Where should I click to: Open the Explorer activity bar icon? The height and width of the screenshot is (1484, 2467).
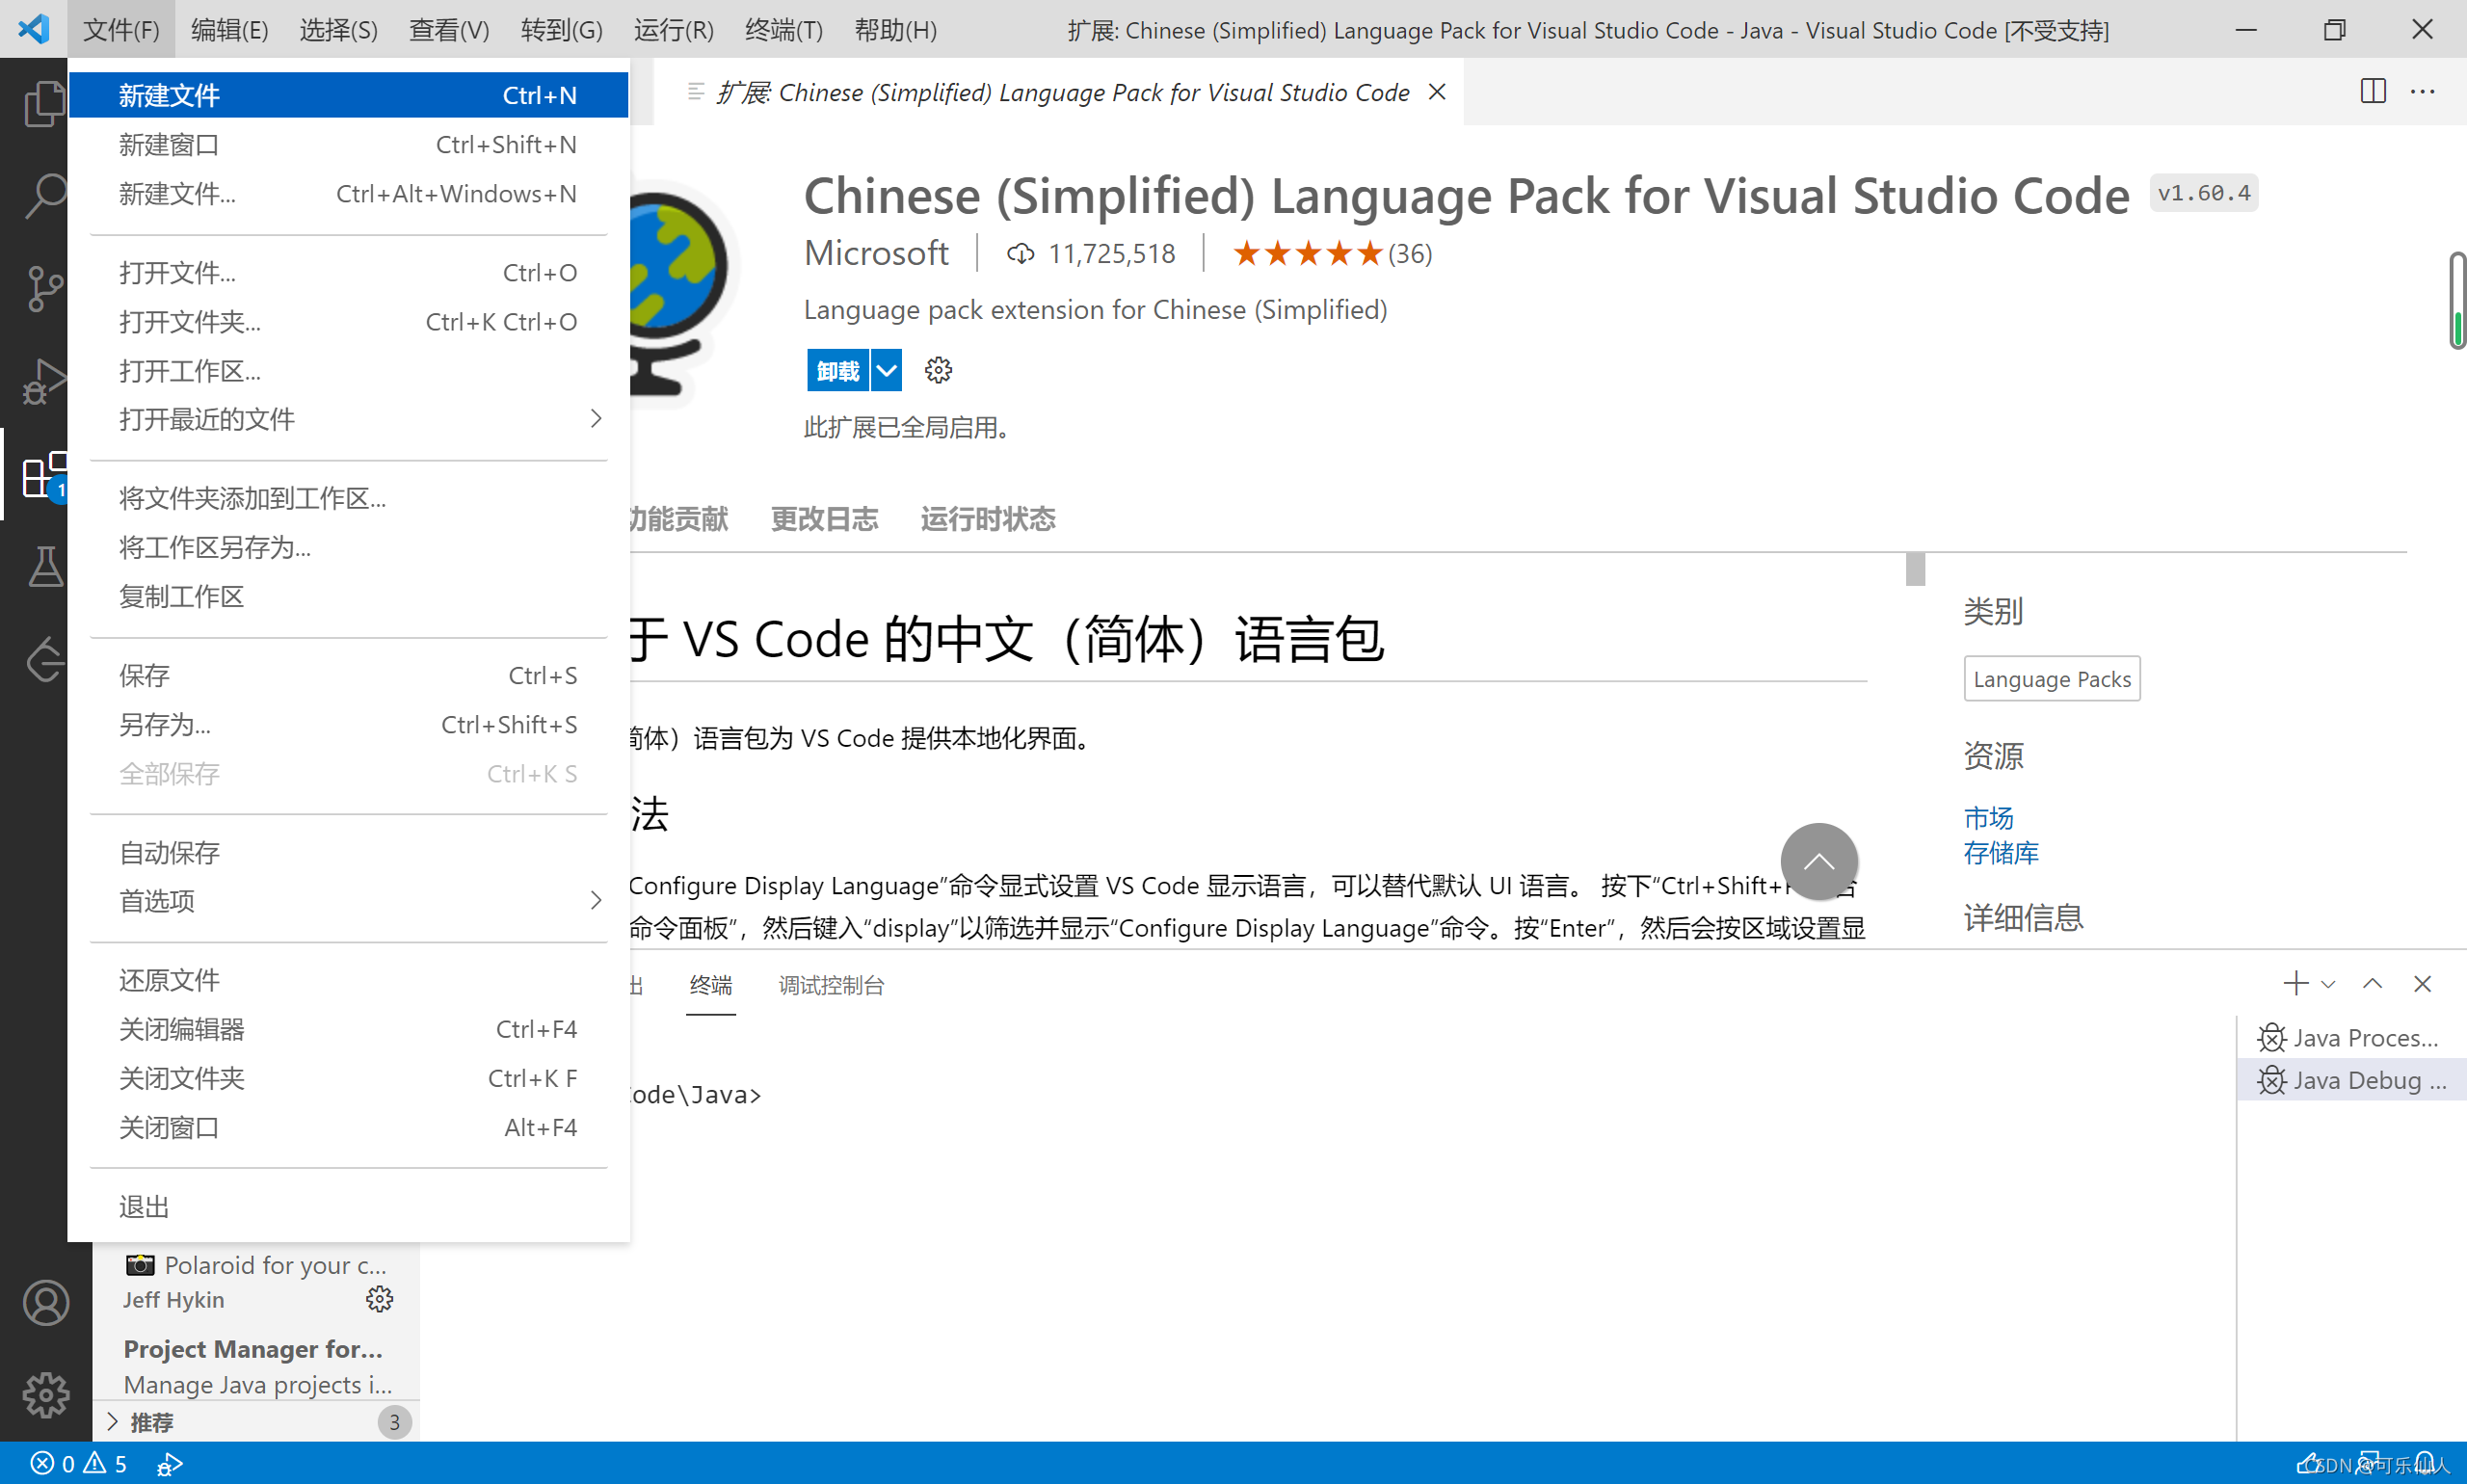coord(44,103)
